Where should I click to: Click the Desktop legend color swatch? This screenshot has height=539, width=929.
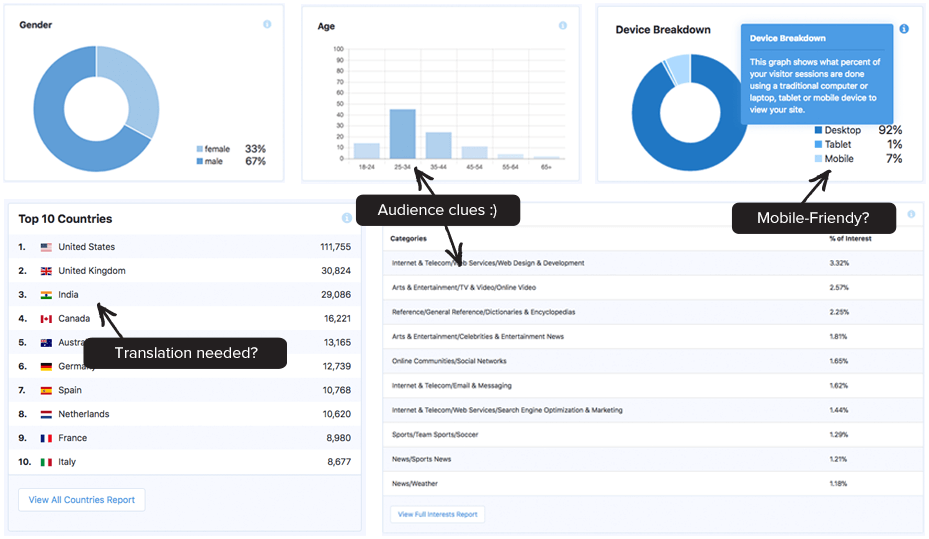tap(819, 131)
